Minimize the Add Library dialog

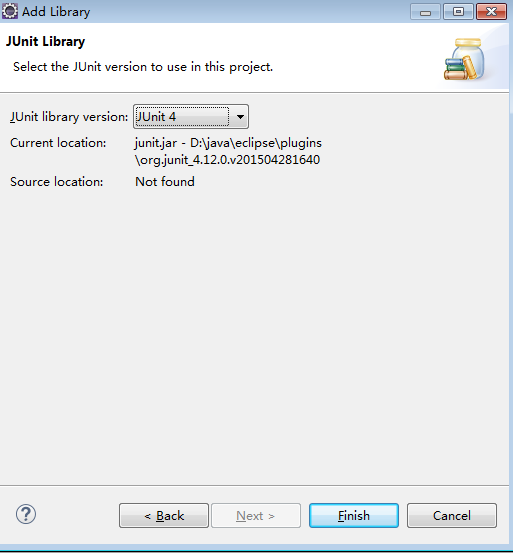coord(425,12)
